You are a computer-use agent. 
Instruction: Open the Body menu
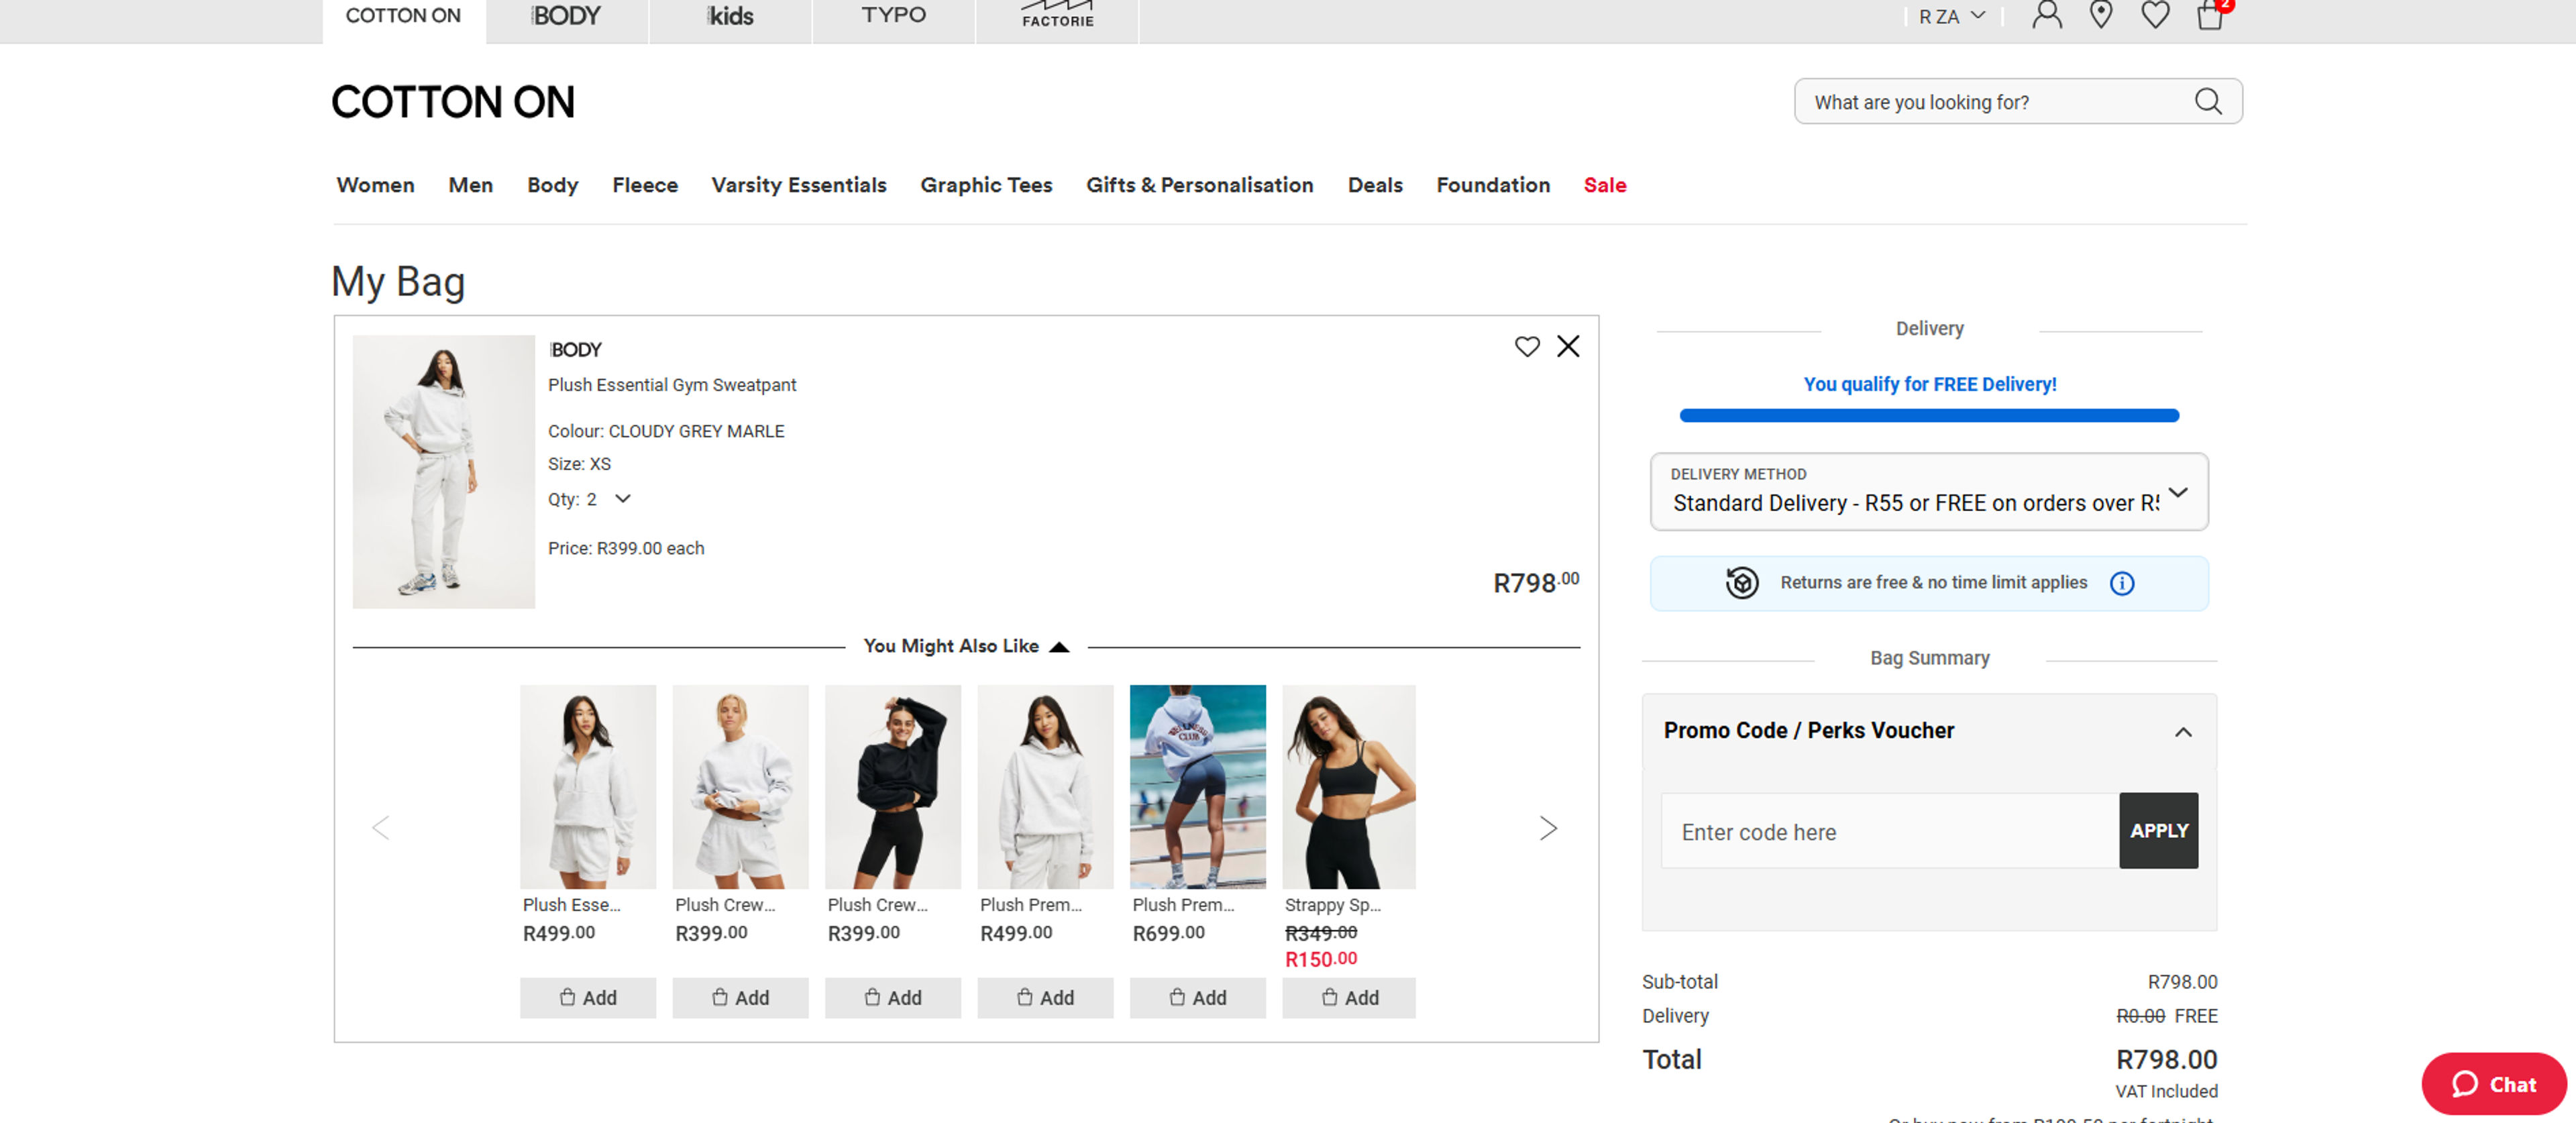553,185
